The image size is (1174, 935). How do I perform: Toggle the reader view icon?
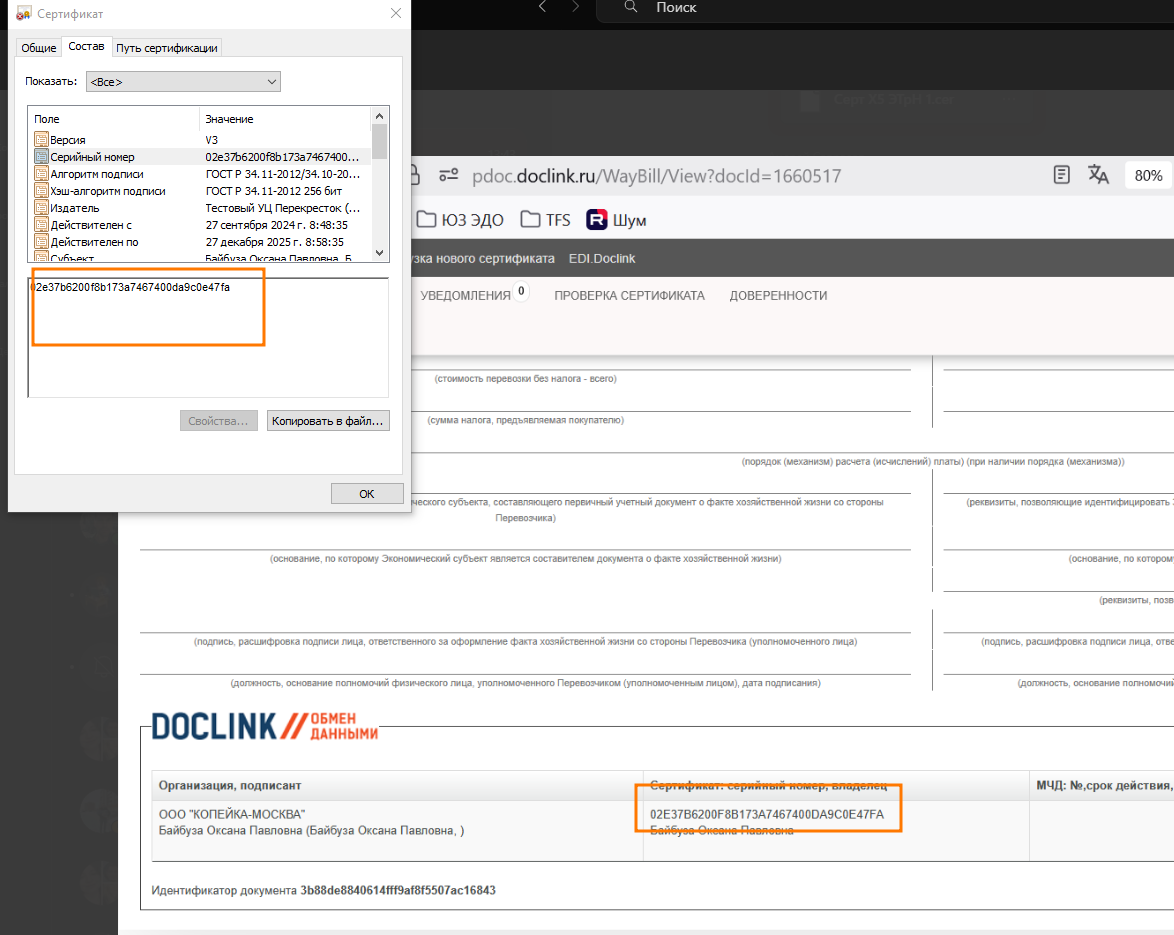[x=1061, y=175]
